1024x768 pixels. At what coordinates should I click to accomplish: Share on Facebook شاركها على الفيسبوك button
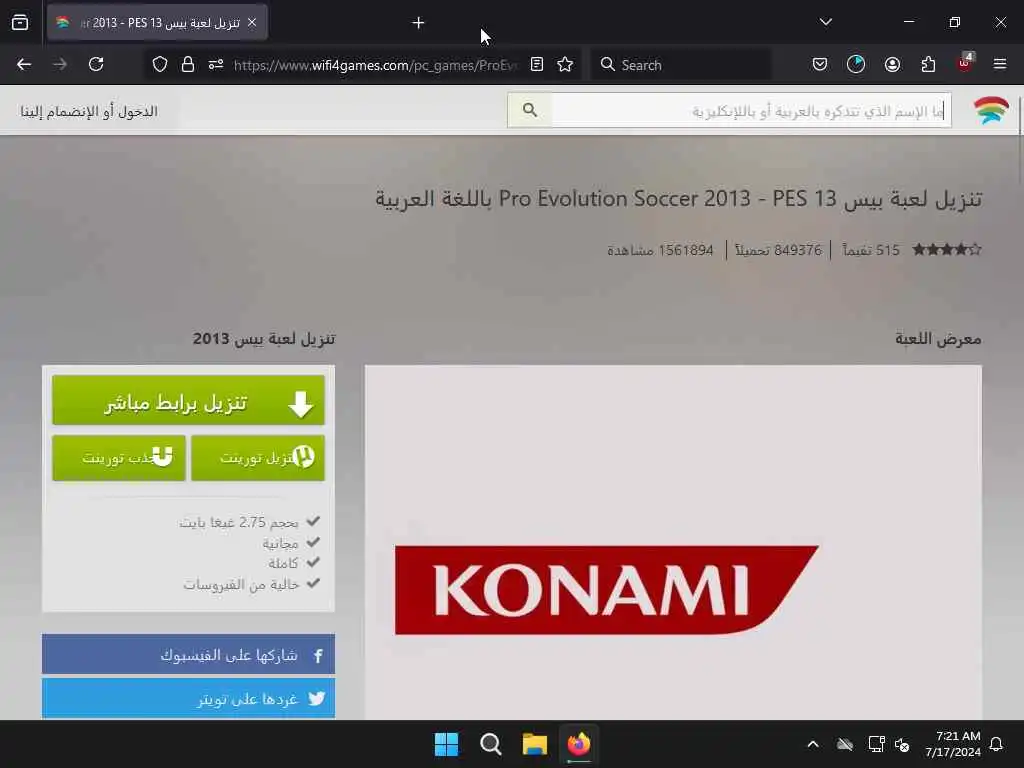click(188, 654)
